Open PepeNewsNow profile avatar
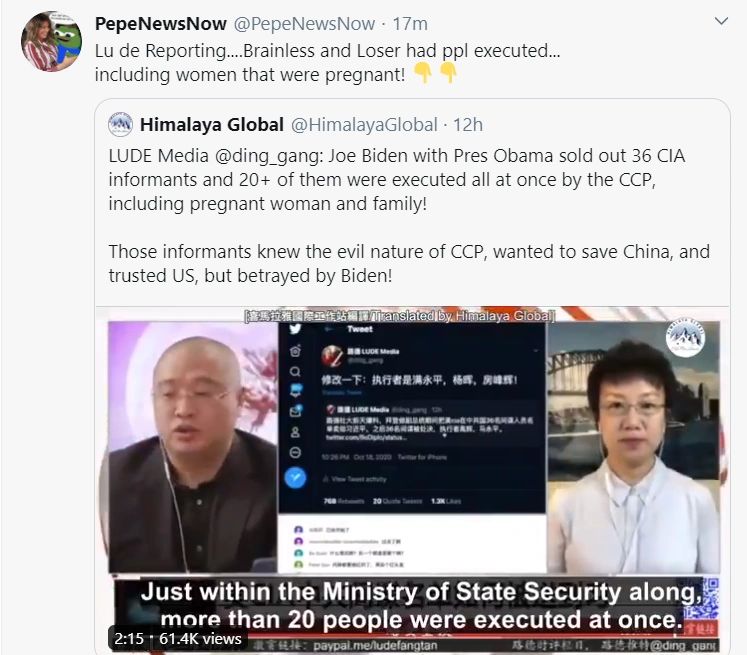This screenshot has height=655, width=747. coord(51,41)
